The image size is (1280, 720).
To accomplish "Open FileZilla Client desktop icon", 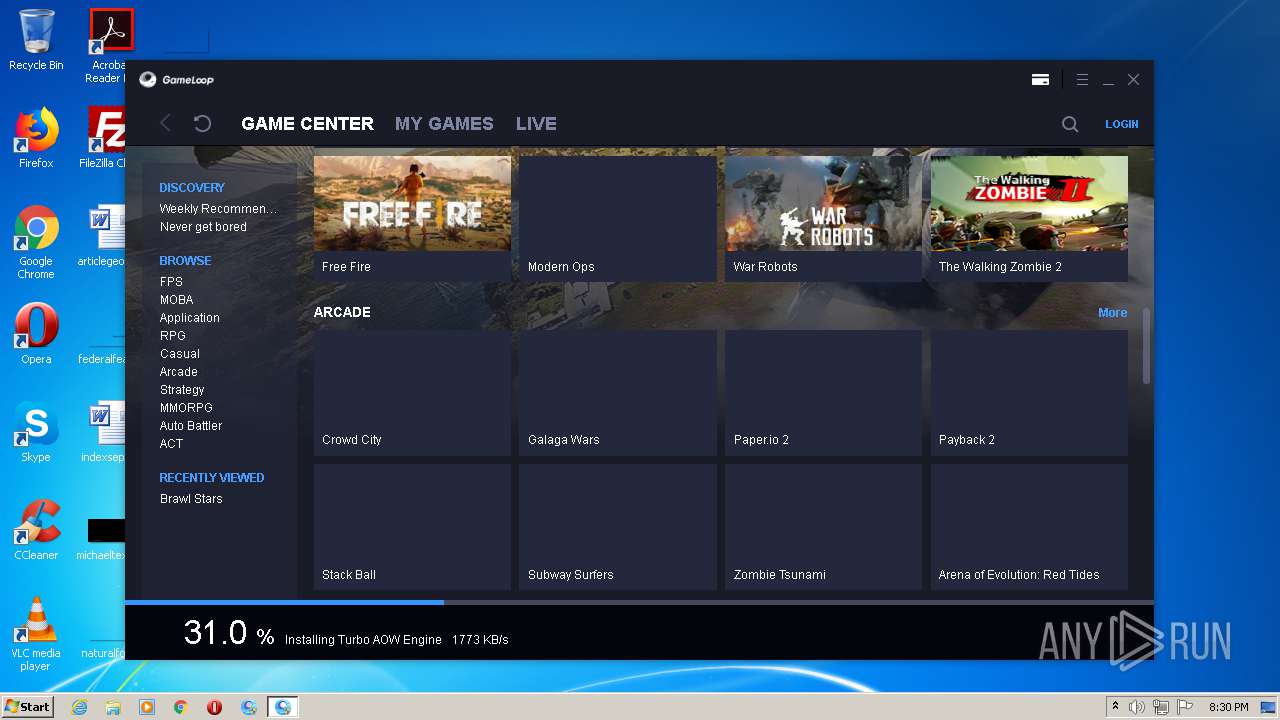I will point(104,138).
